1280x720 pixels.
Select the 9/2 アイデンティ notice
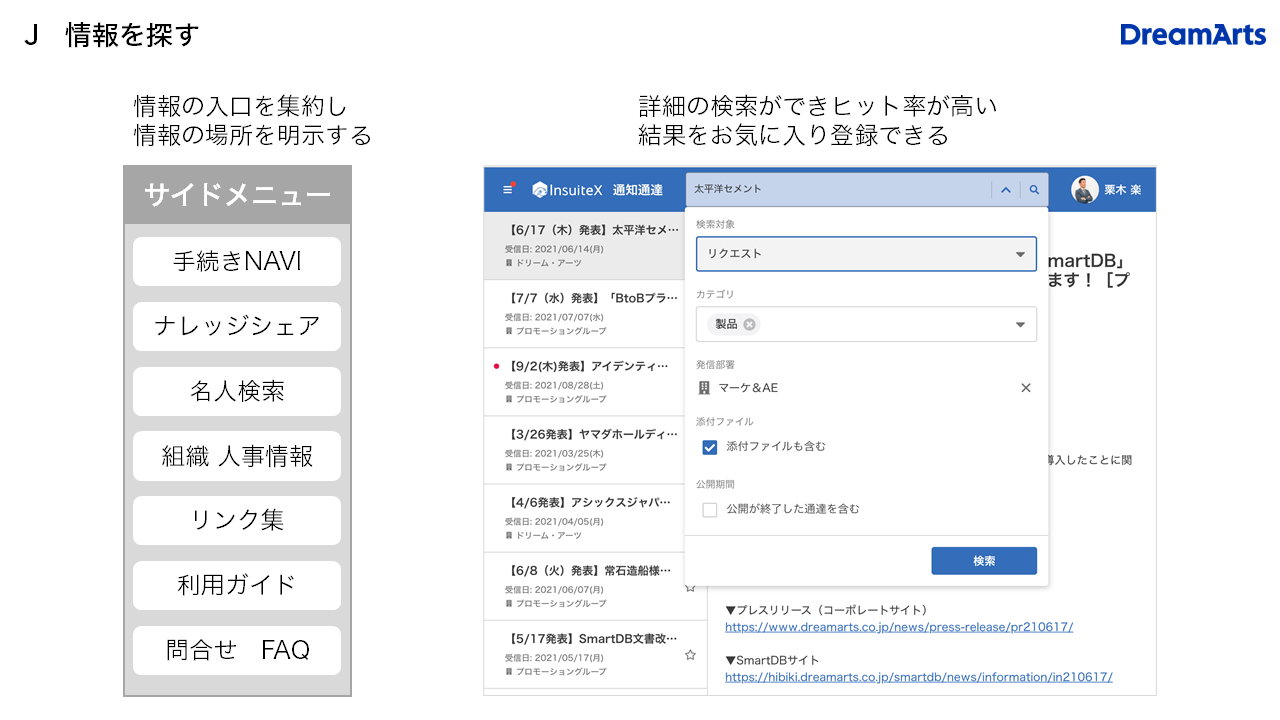click(584, 382)
